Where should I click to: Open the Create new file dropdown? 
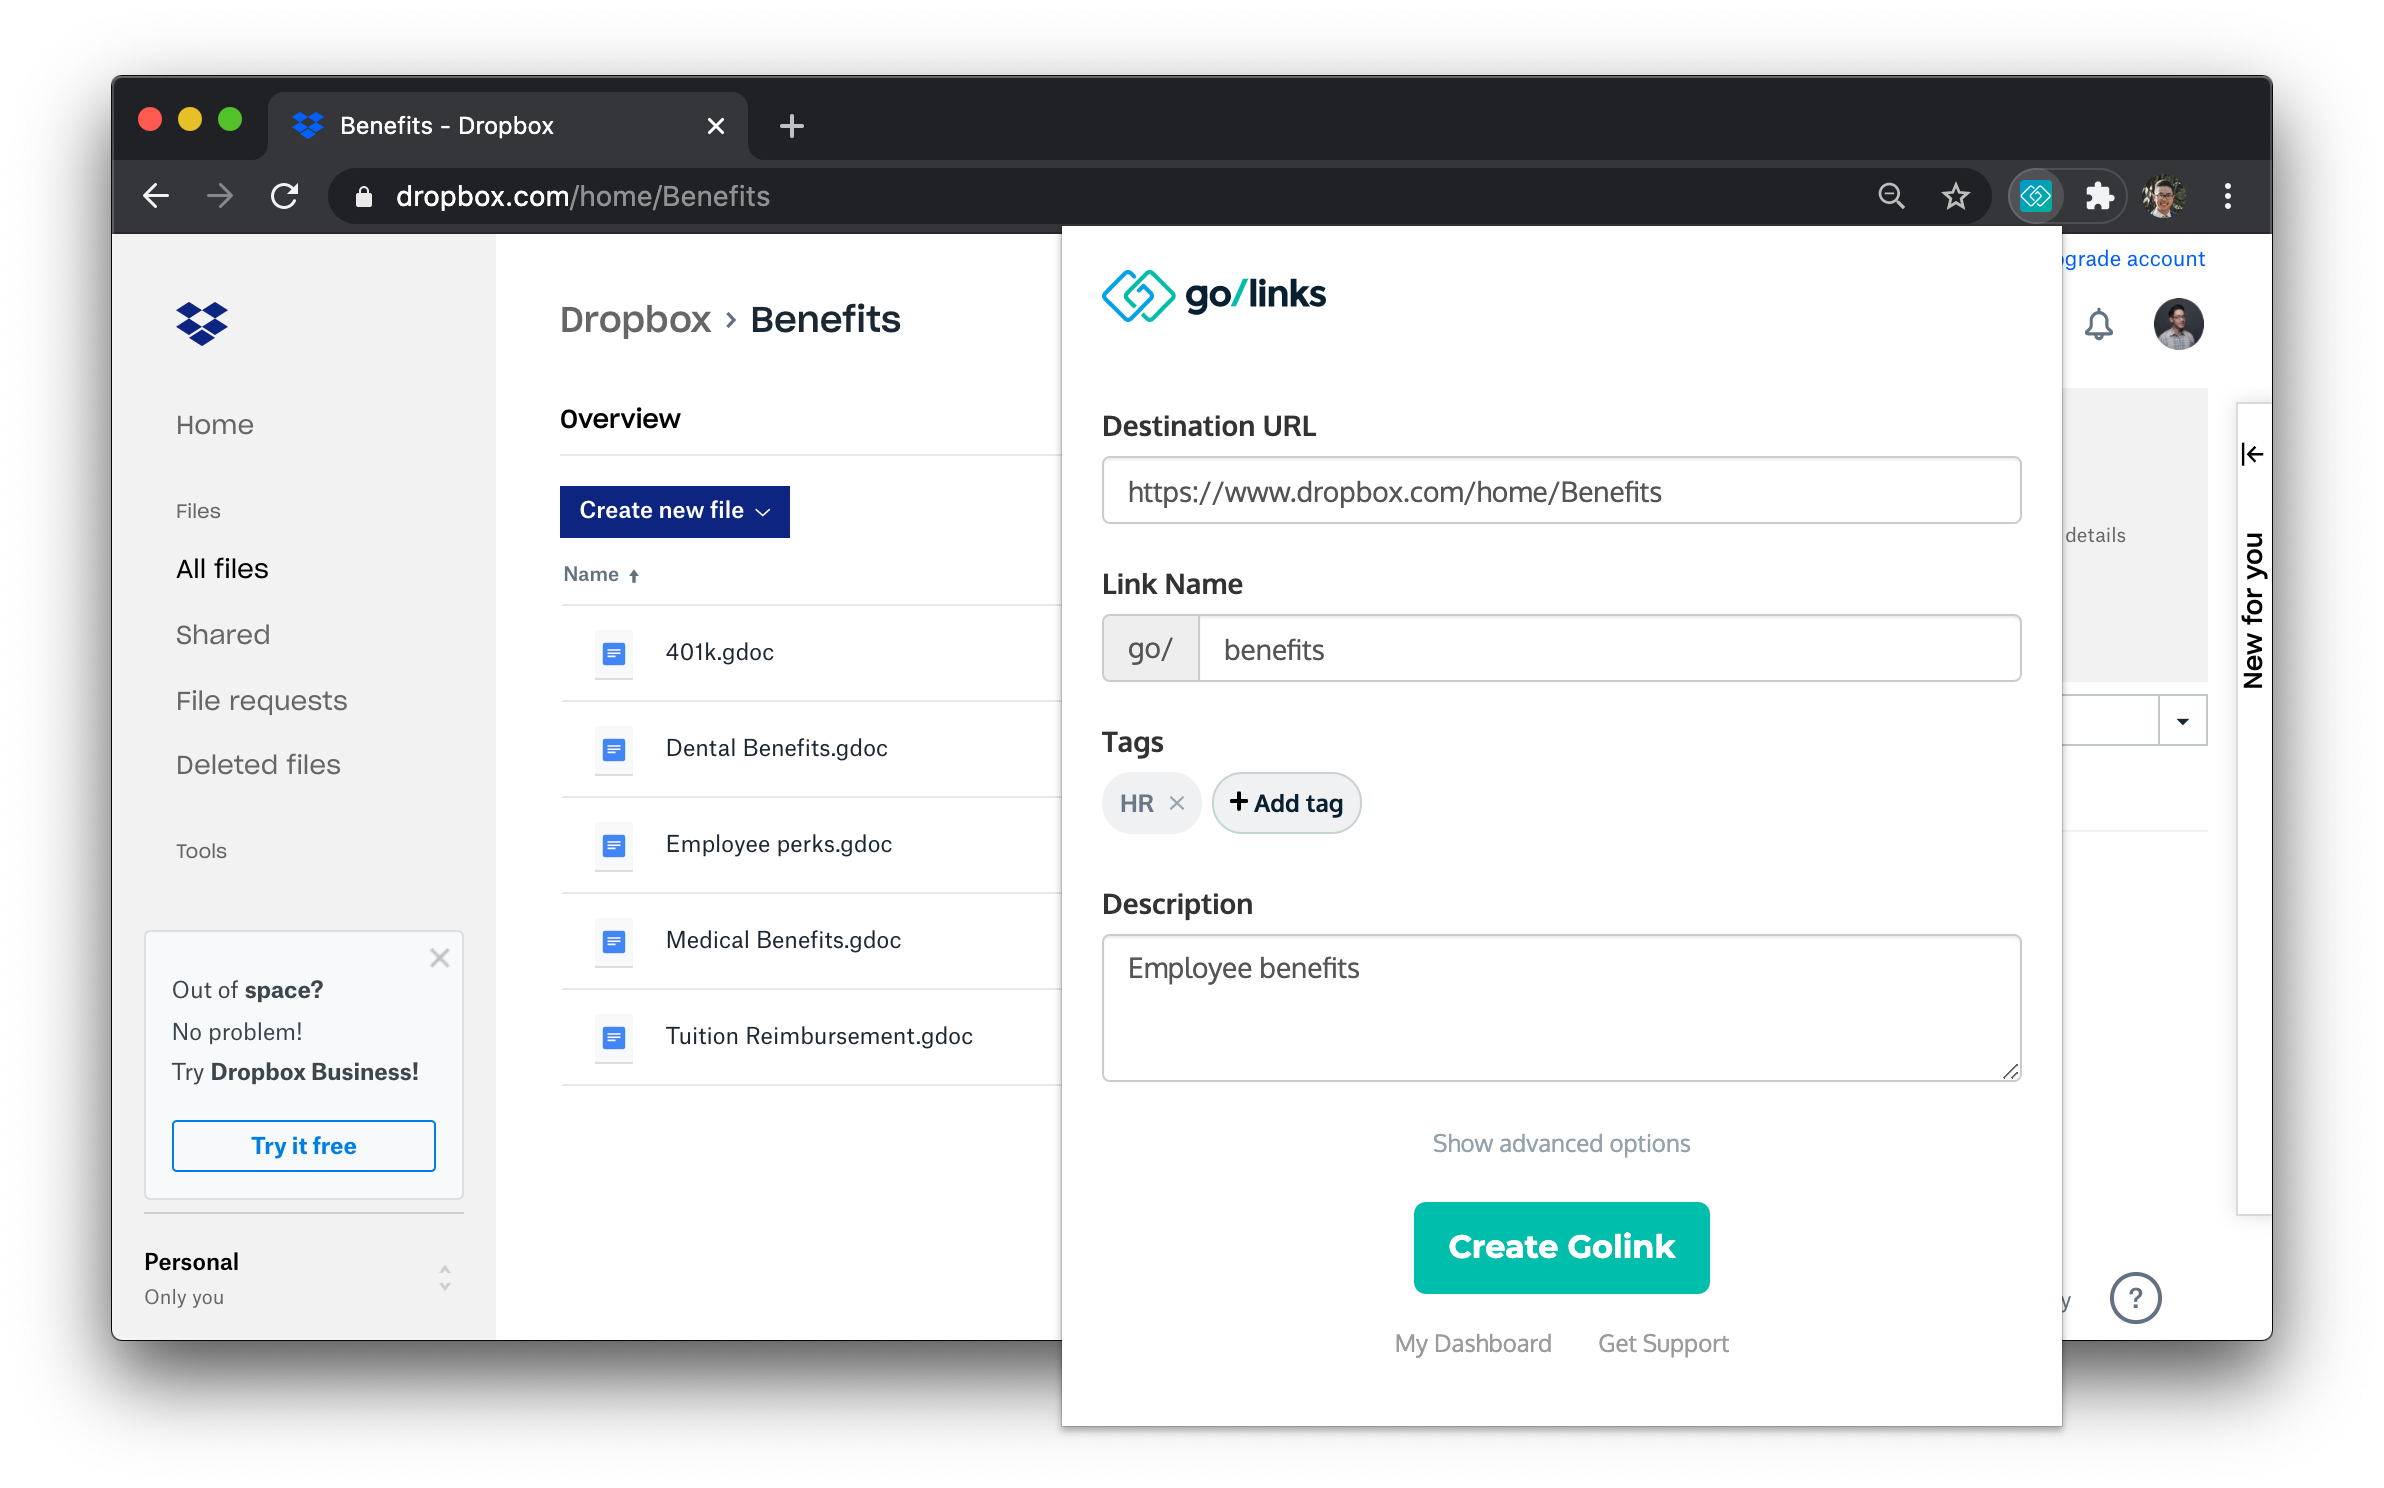[x=674, y=511]
